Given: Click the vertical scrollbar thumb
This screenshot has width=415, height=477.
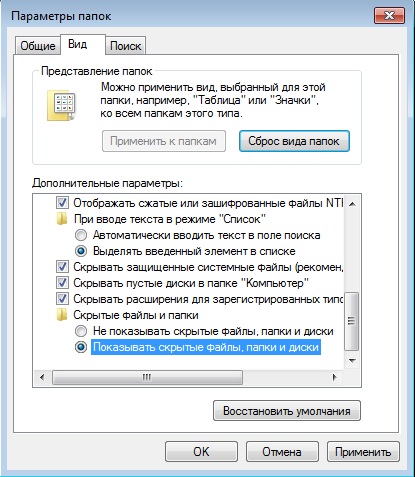Looking at the screenshot, I should [352, 321].
